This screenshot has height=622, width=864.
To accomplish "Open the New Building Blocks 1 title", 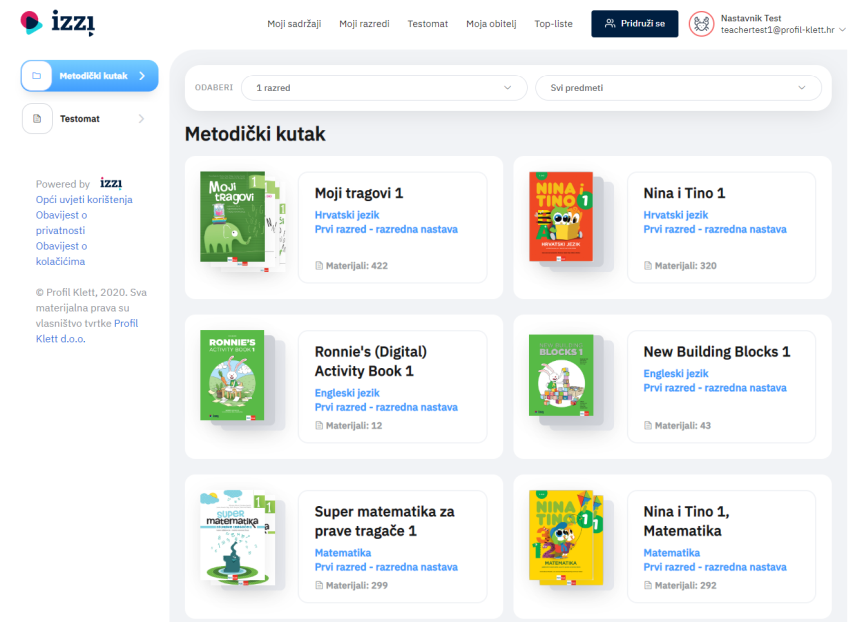I will [x=716, y=351].
